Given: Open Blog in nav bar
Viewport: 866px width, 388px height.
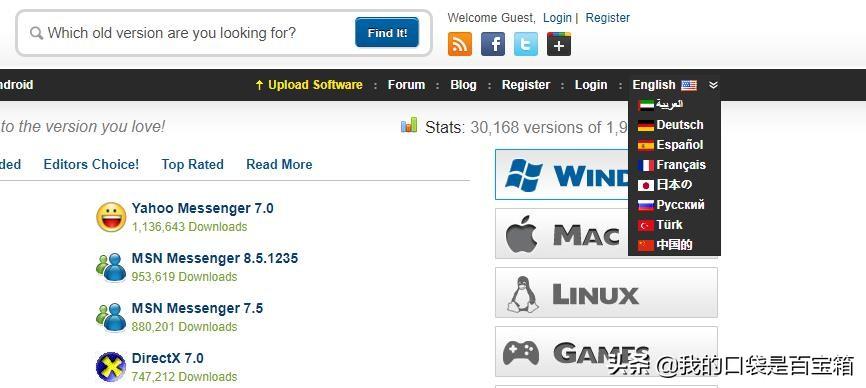Looking at the screenshot, I should [x=463, y=85].
